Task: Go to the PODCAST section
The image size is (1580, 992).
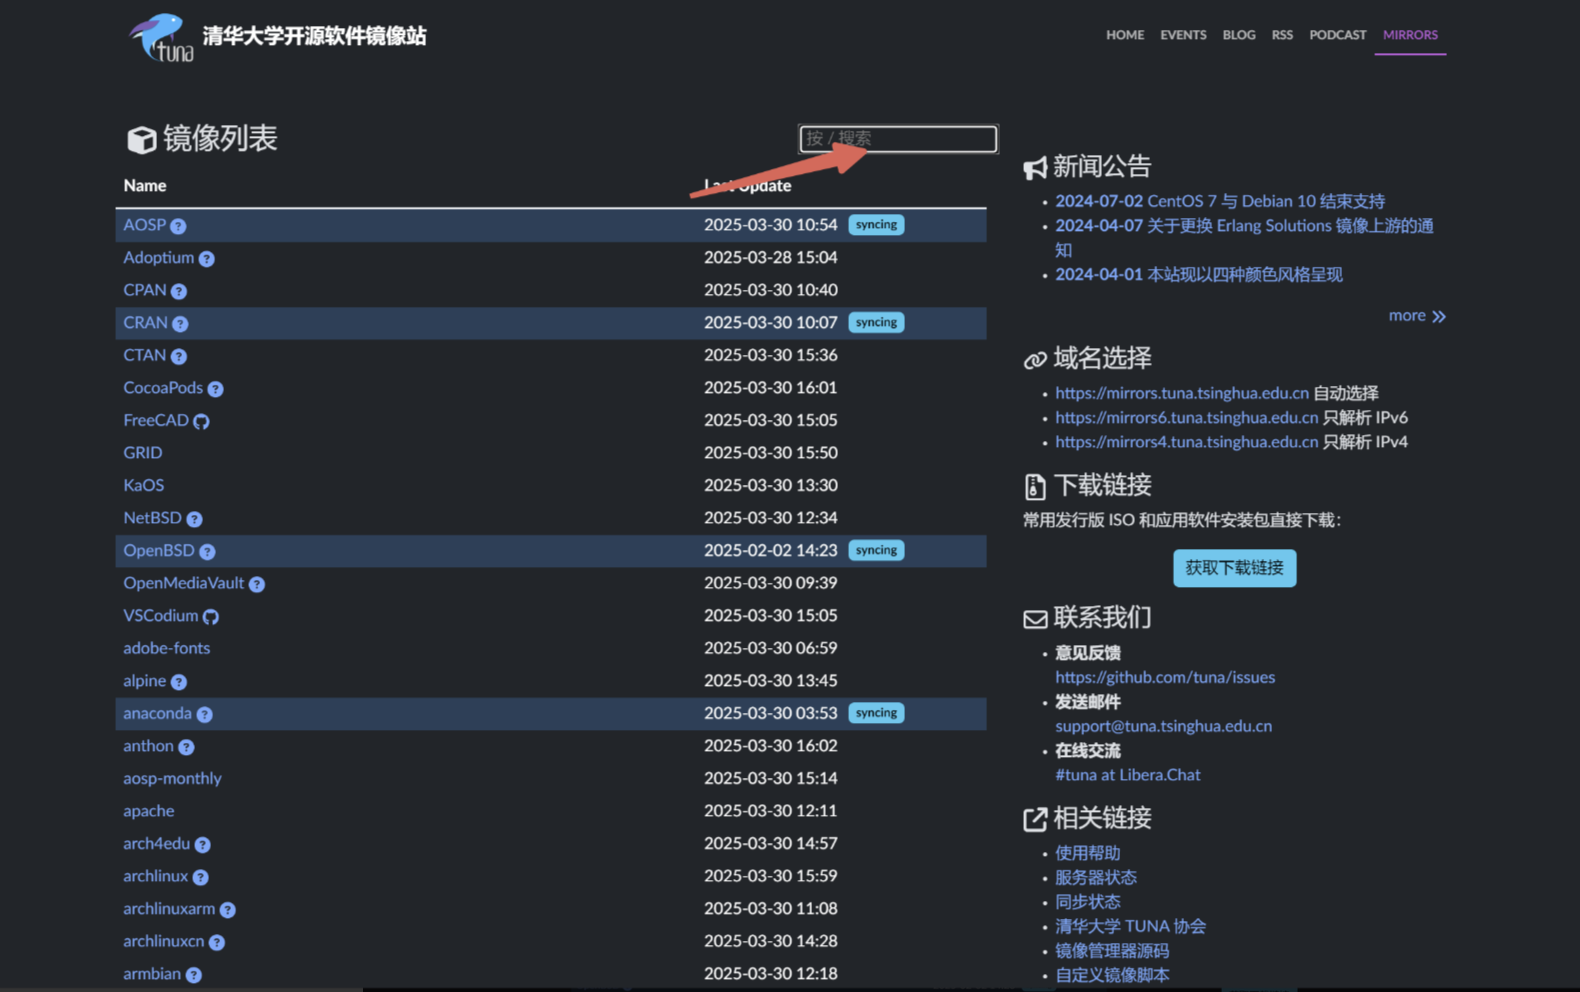Action: pos(1337,35)
